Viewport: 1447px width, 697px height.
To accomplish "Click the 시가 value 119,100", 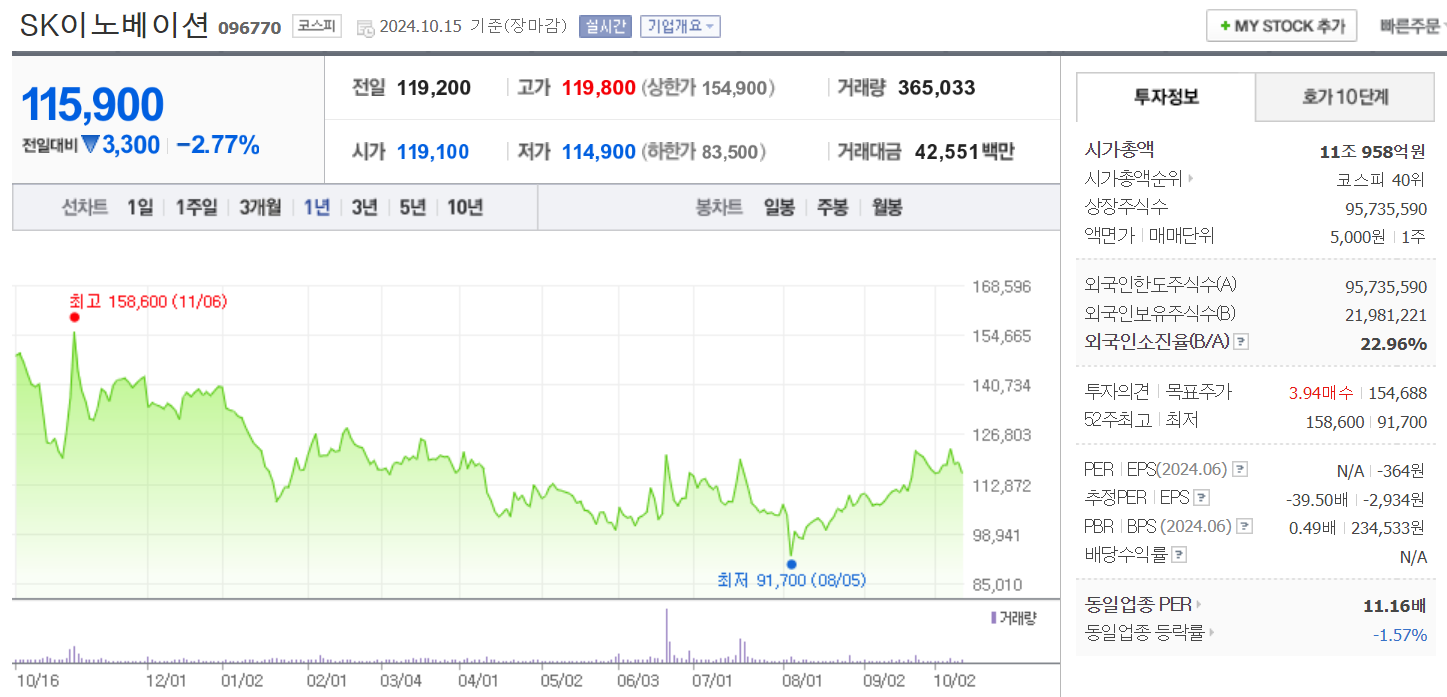I will pyautogui.click(x=433, y=152).
